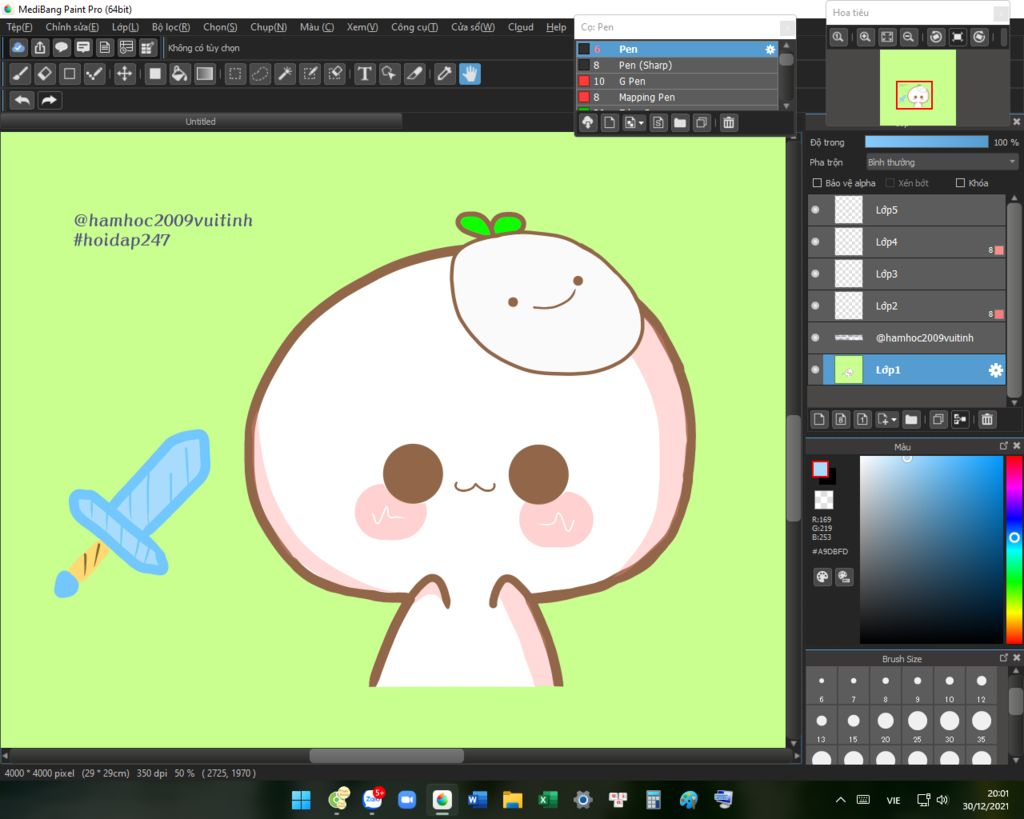Open Pen brush settings gear
Viewport: 1024px width, 819px height.
770,49
